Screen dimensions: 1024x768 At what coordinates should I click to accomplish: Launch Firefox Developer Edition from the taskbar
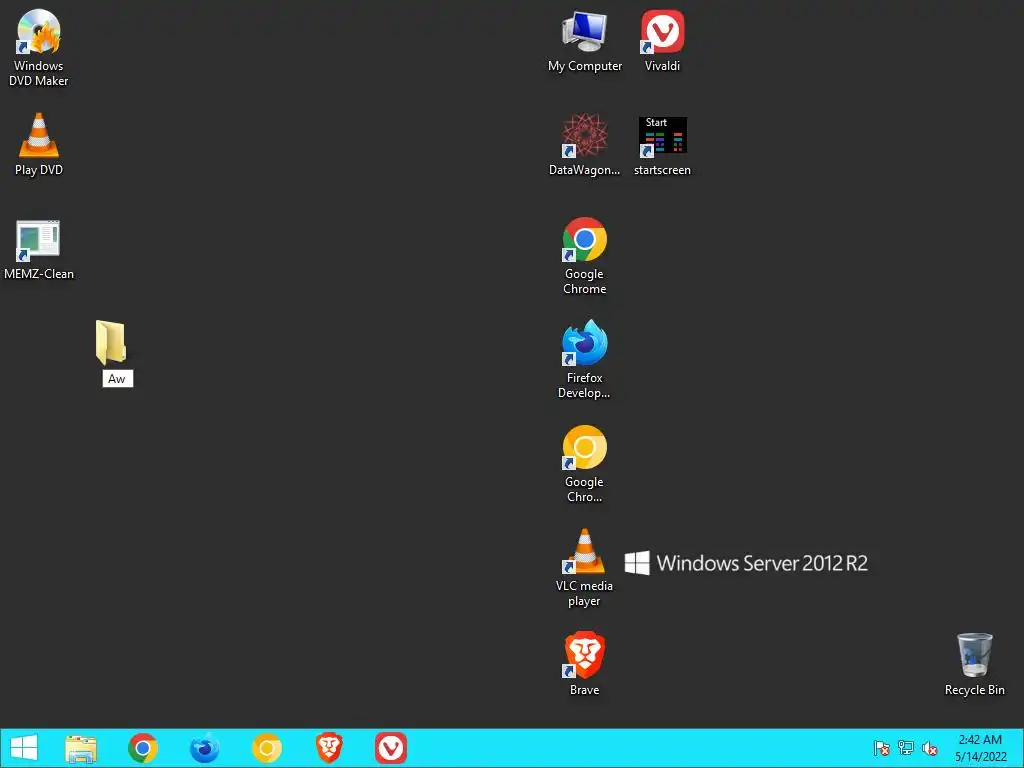coord(204,748)
